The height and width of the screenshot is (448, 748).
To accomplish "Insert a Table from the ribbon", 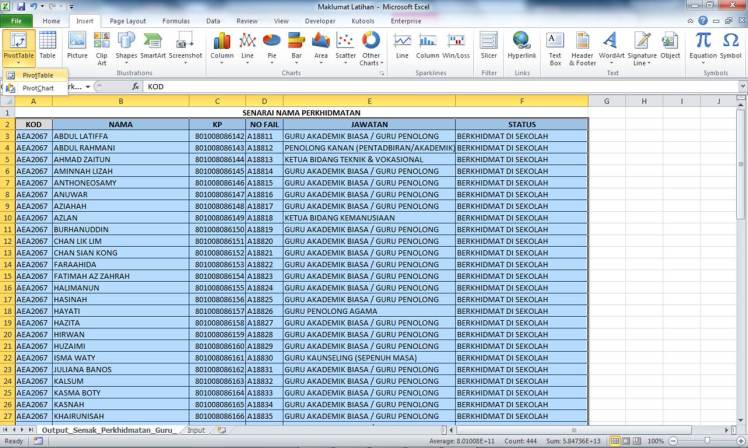I will click(47, 45).
